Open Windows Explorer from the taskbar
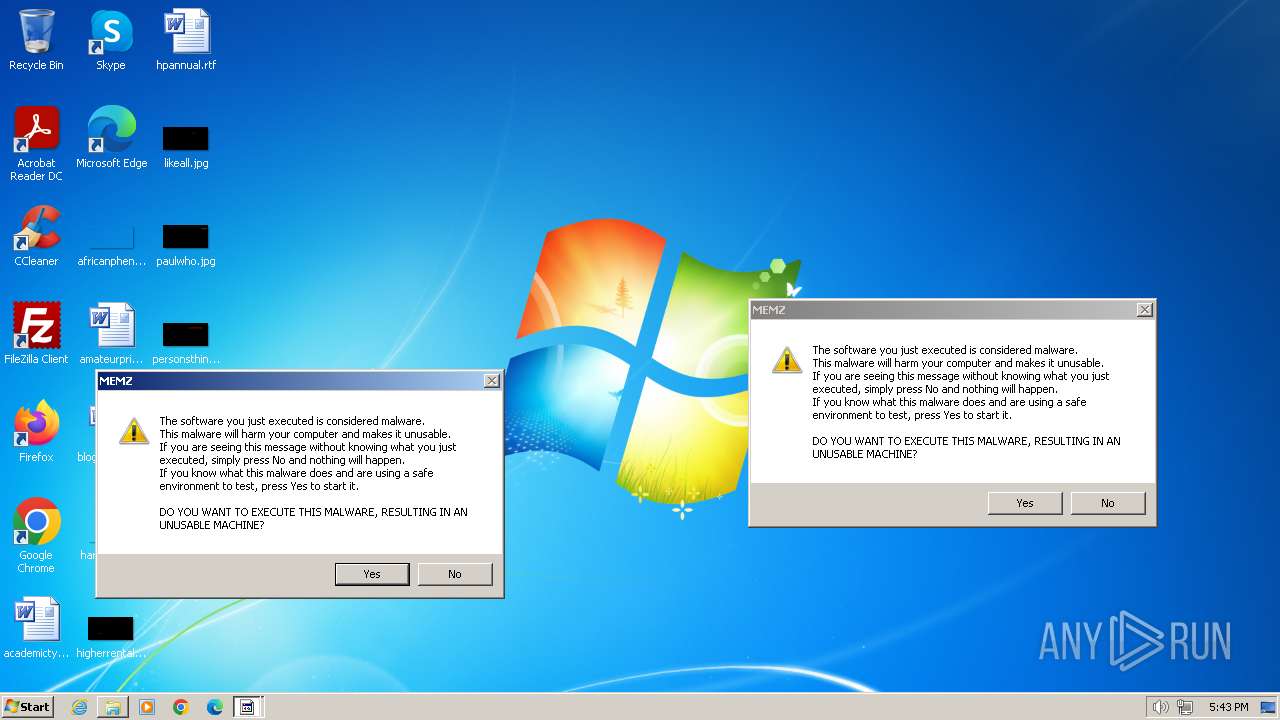 (113, 707)
